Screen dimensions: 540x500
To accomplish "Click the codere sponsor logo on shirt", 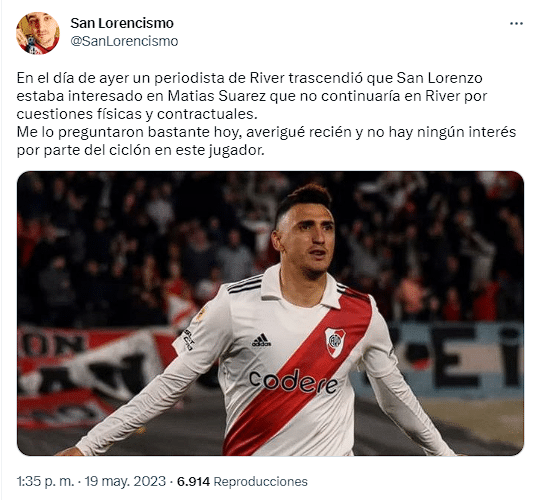I will (293, 382).
